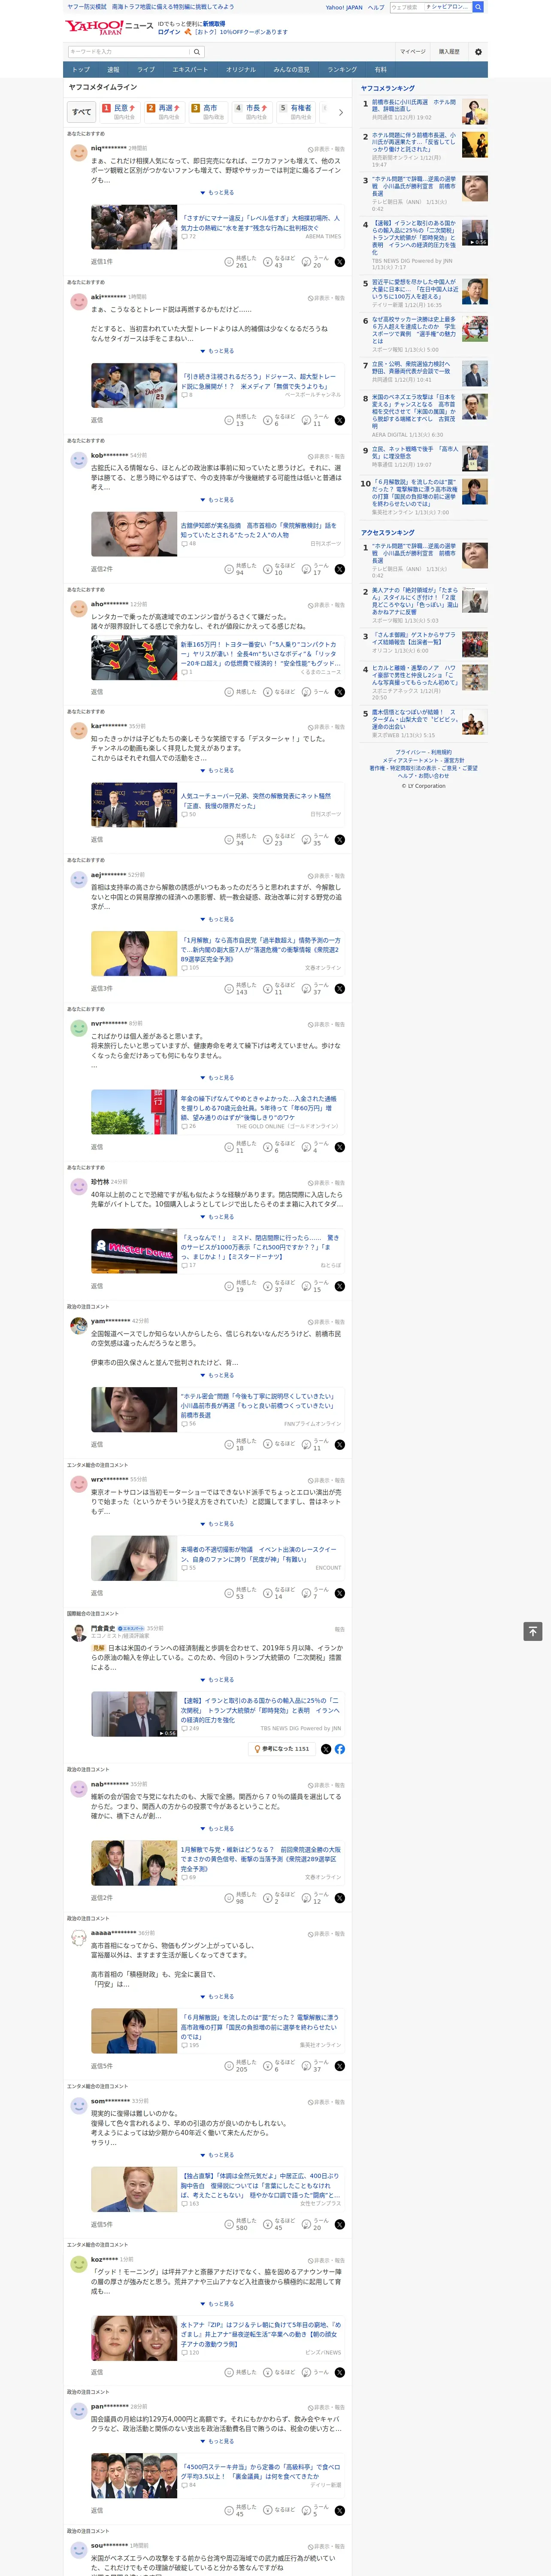Open settings with the gear icon
This screenshot has height=2576, width=551.
coord(478,51)
